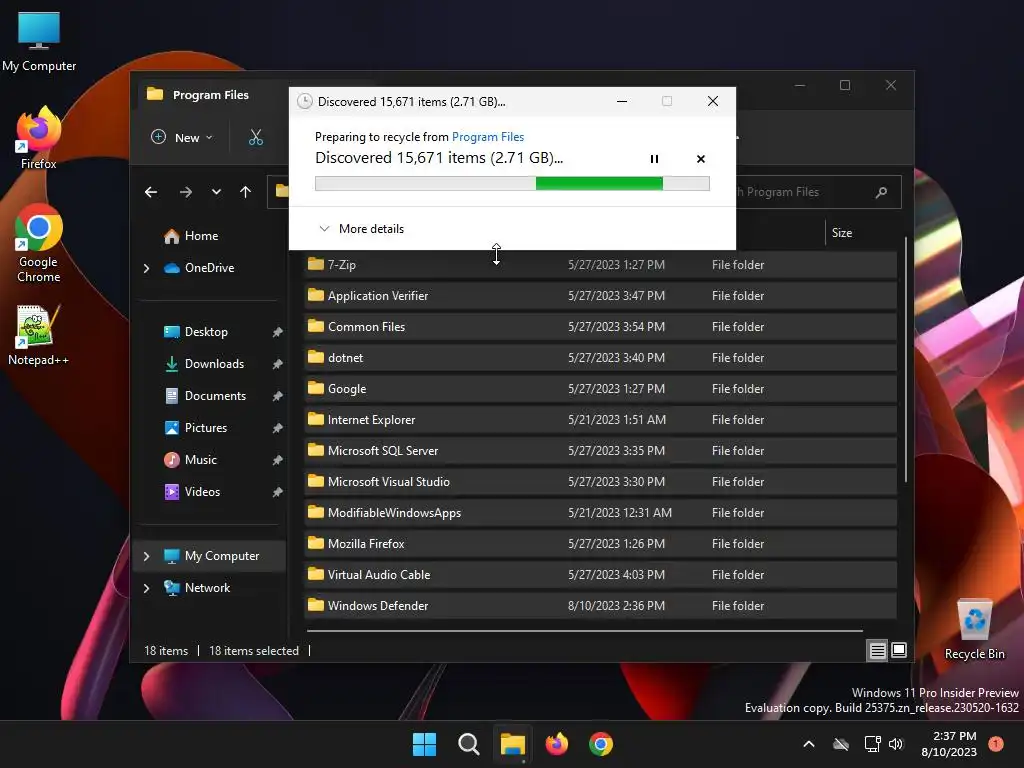Image resolution: width=1024 pixels, height=768 pixels.
Task: Go forward with the right arrow button
Action: (185, 192)
